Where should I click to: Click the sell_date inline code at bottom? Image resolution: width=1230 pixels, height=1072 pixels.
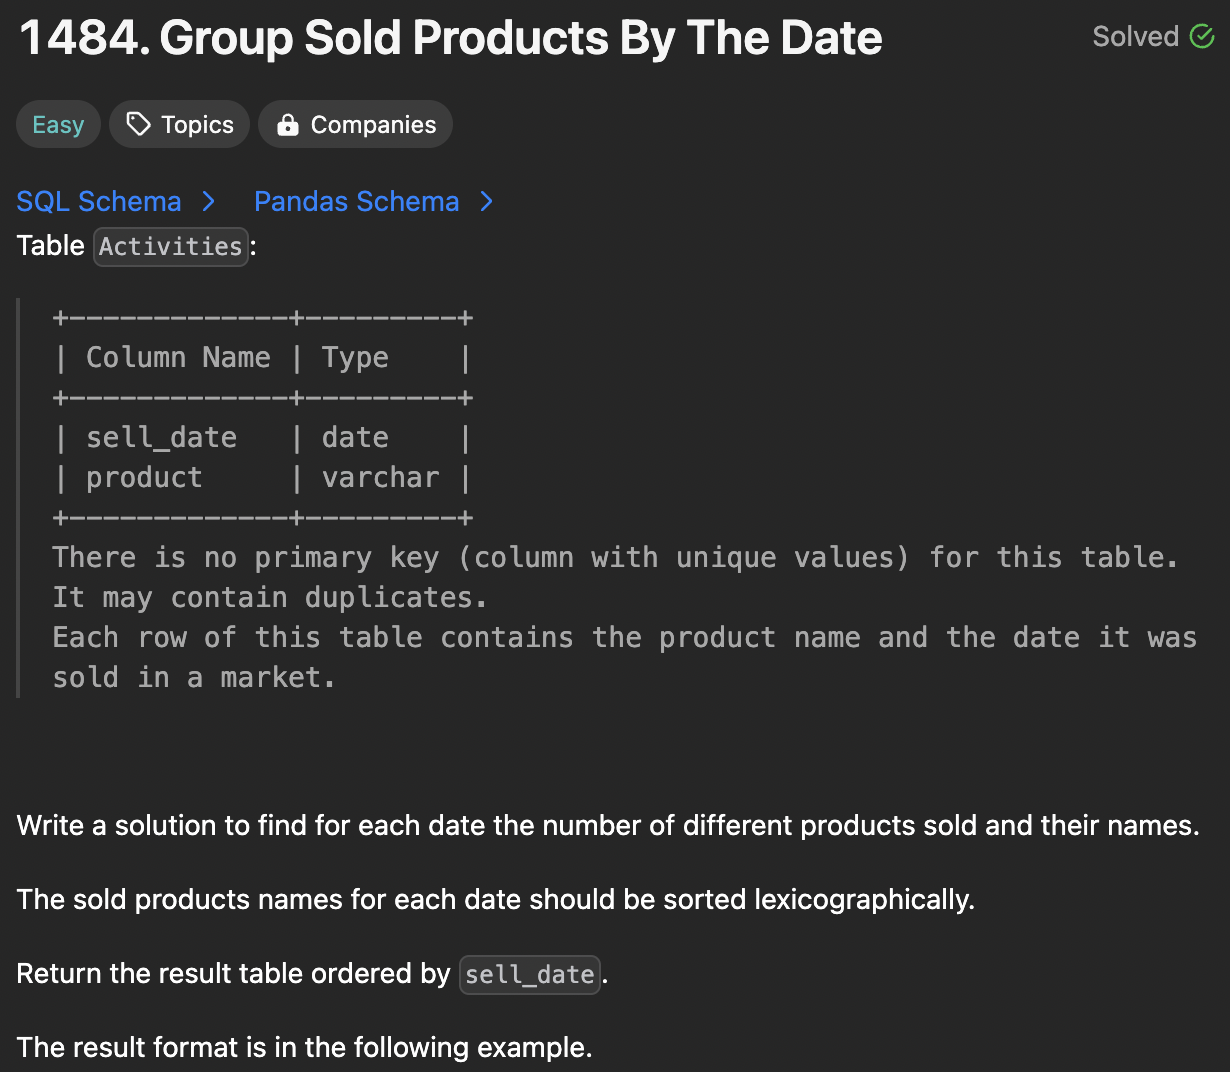pos(529,974)
